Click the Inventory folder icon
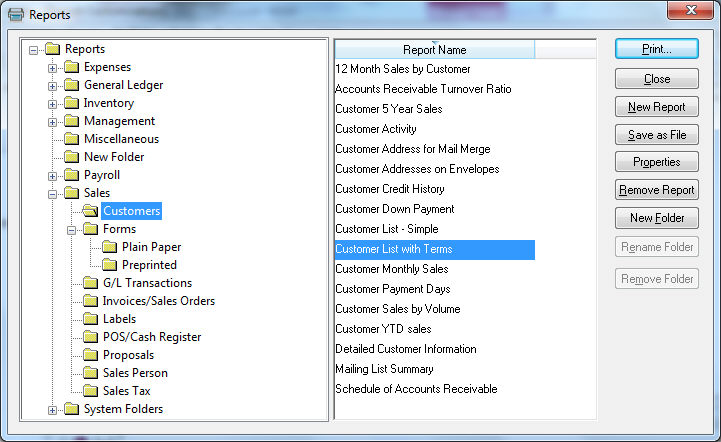This screenshot has width=721, height=442. (71, 103)
